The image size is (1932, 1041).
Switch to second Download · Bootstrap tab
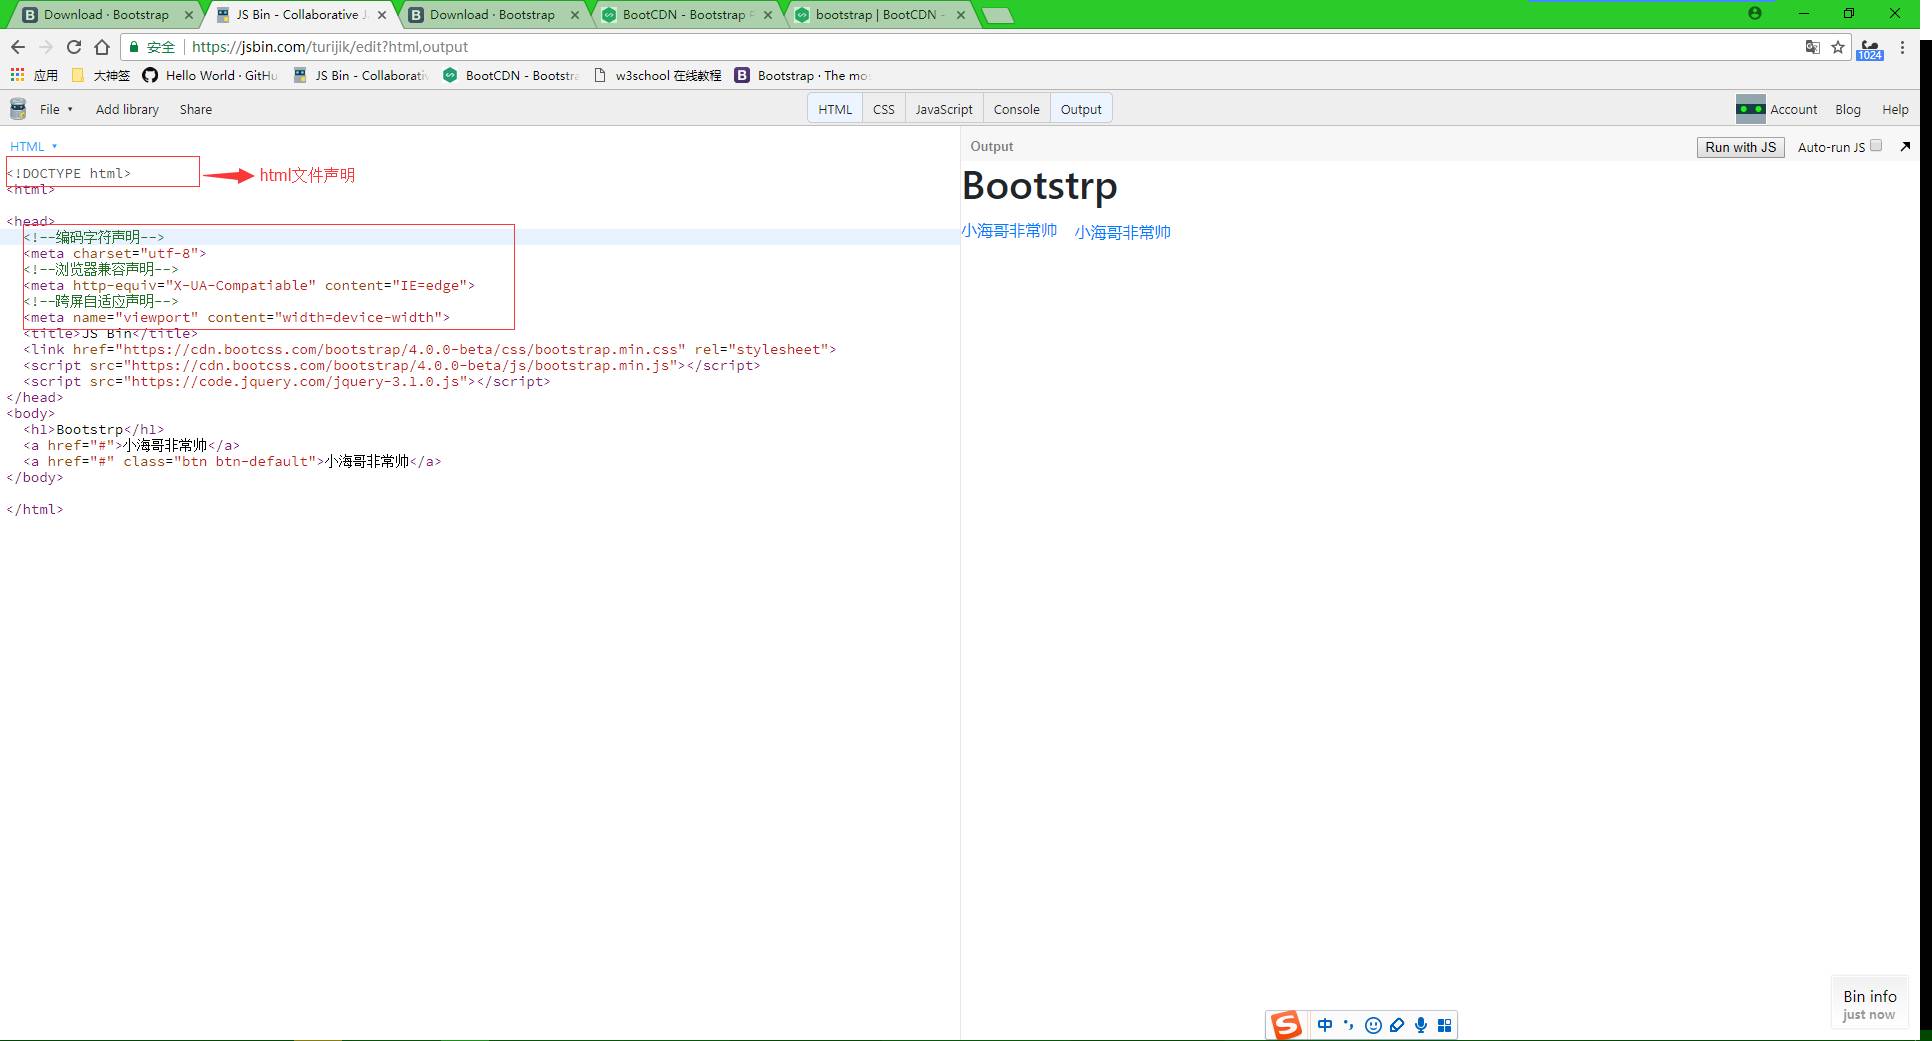(x=492, y=15)
